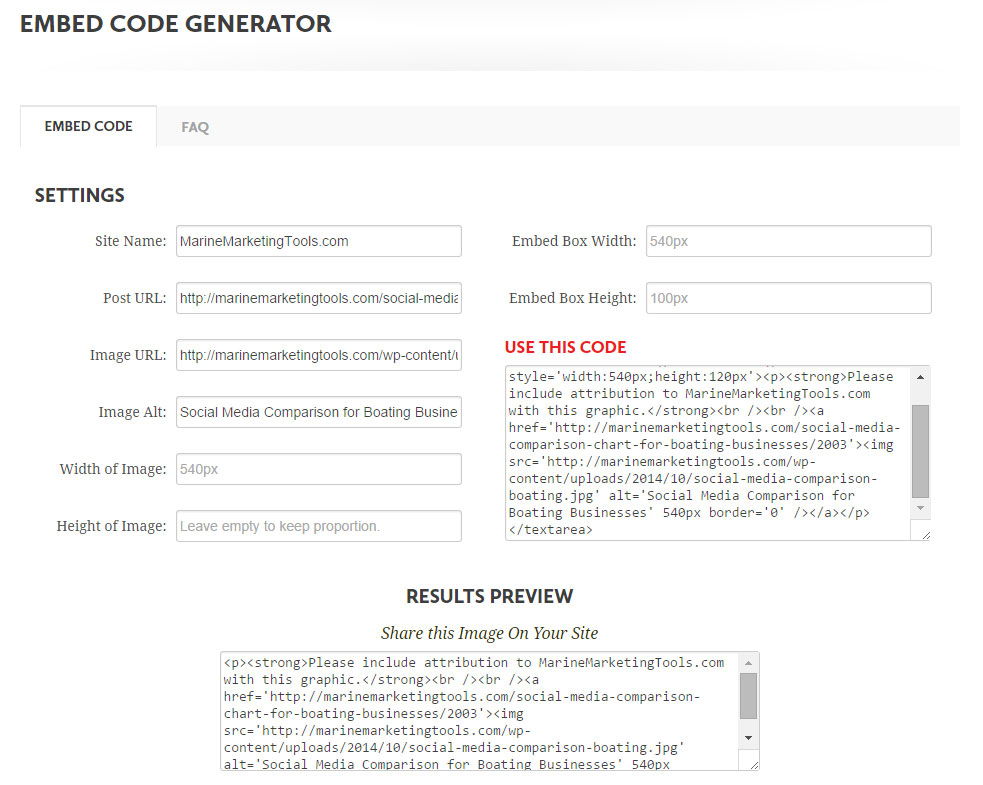Viewport: 983px width, 785px height.
Task: Select the EMBED CODE tab
Action: [x=88, y=126]
